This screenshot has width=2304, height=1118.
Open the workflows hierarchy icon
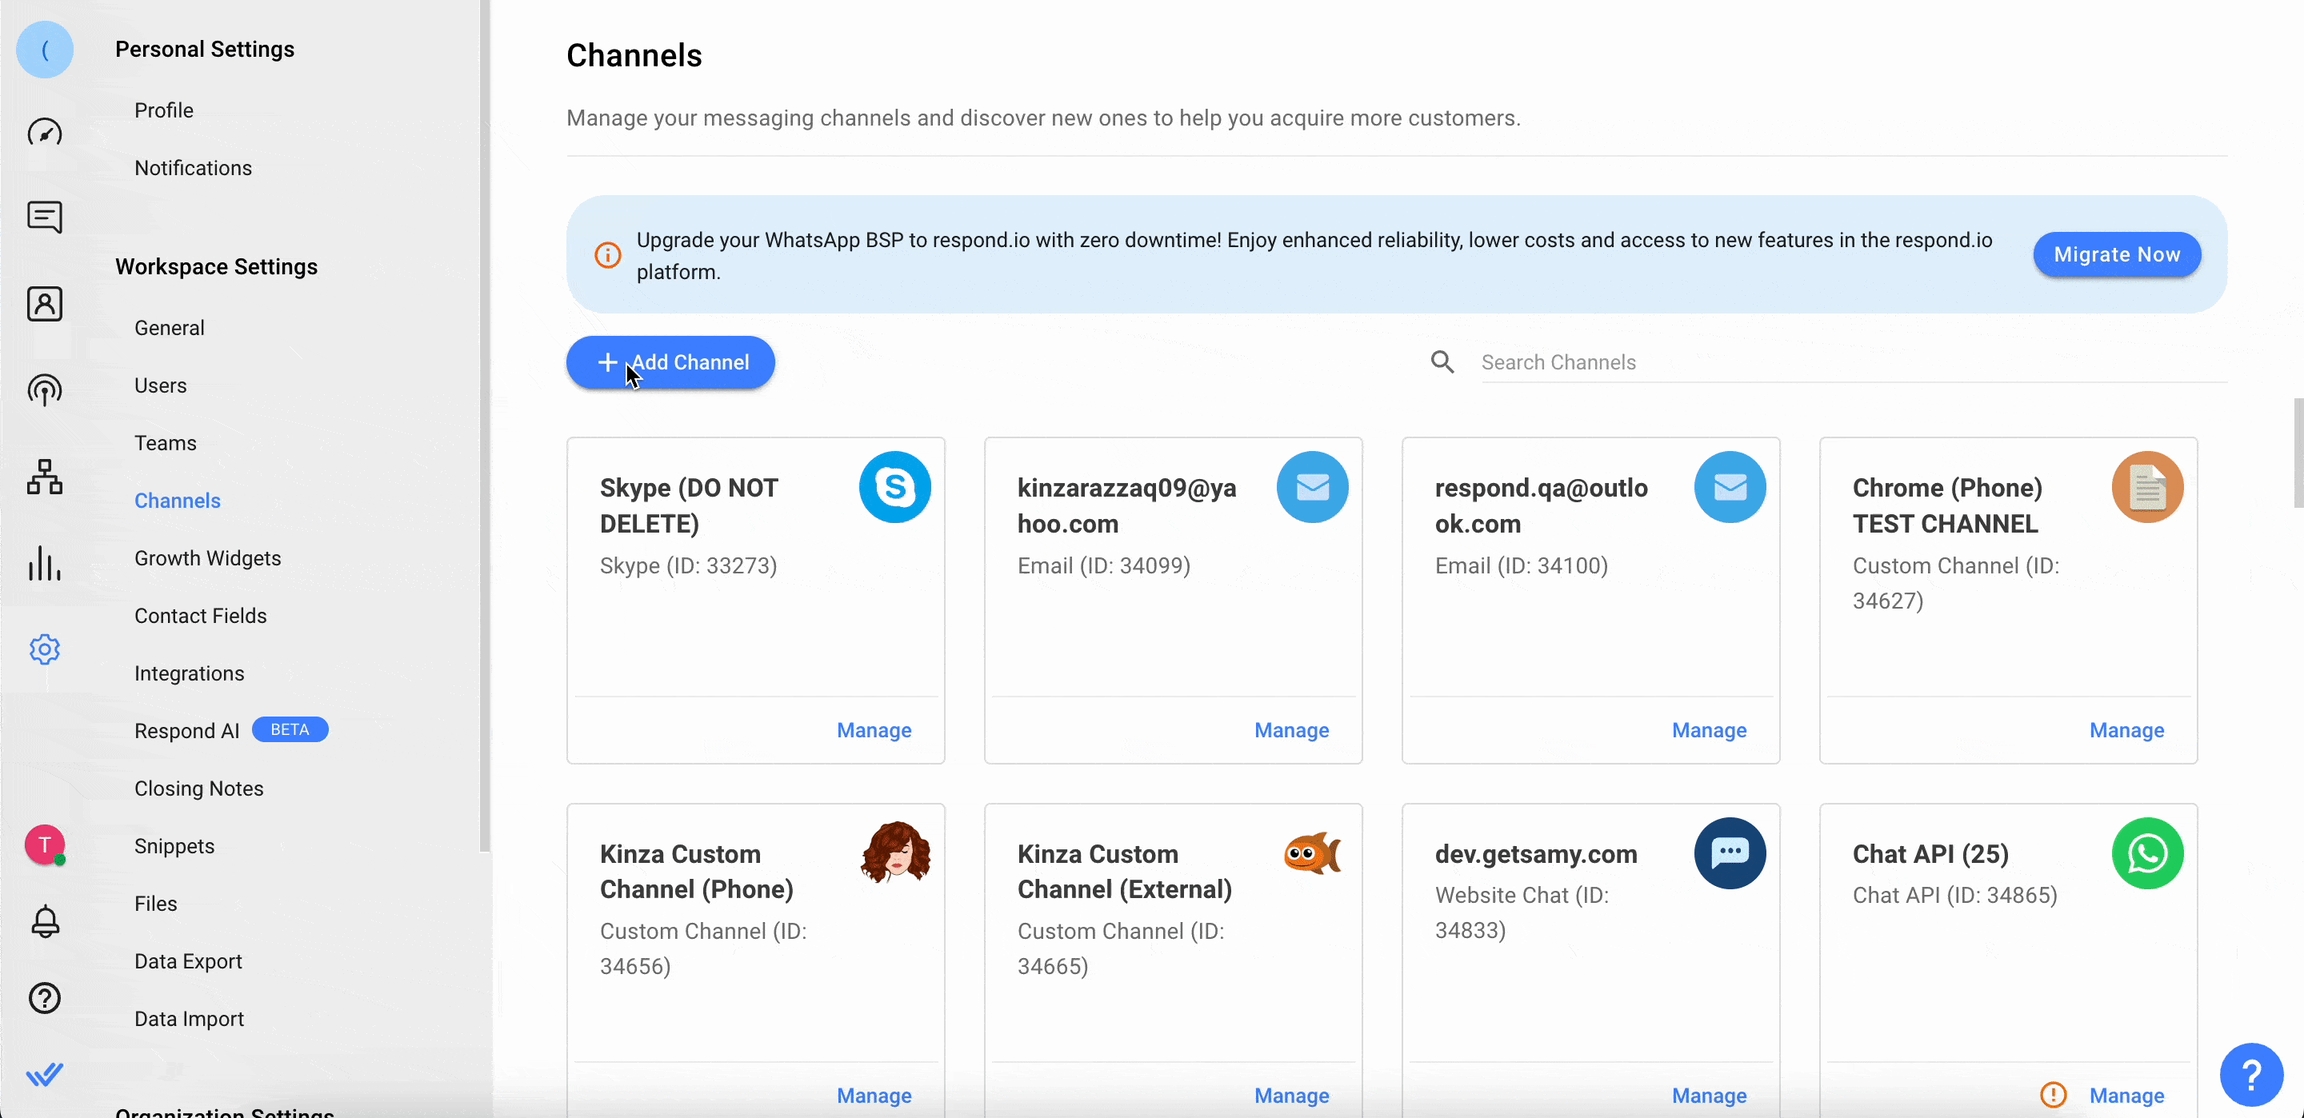[44, 477]
